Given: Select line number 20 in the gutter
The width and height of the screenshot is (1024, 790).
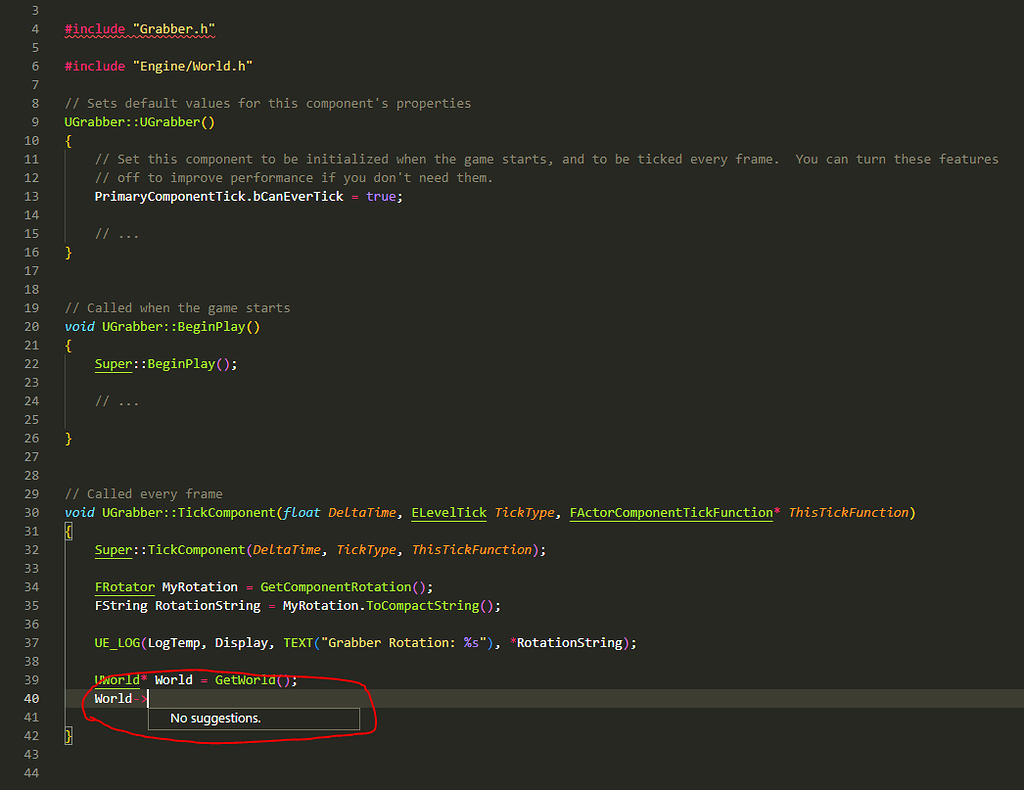Looking at the screenshot, I should coord(31,326).
